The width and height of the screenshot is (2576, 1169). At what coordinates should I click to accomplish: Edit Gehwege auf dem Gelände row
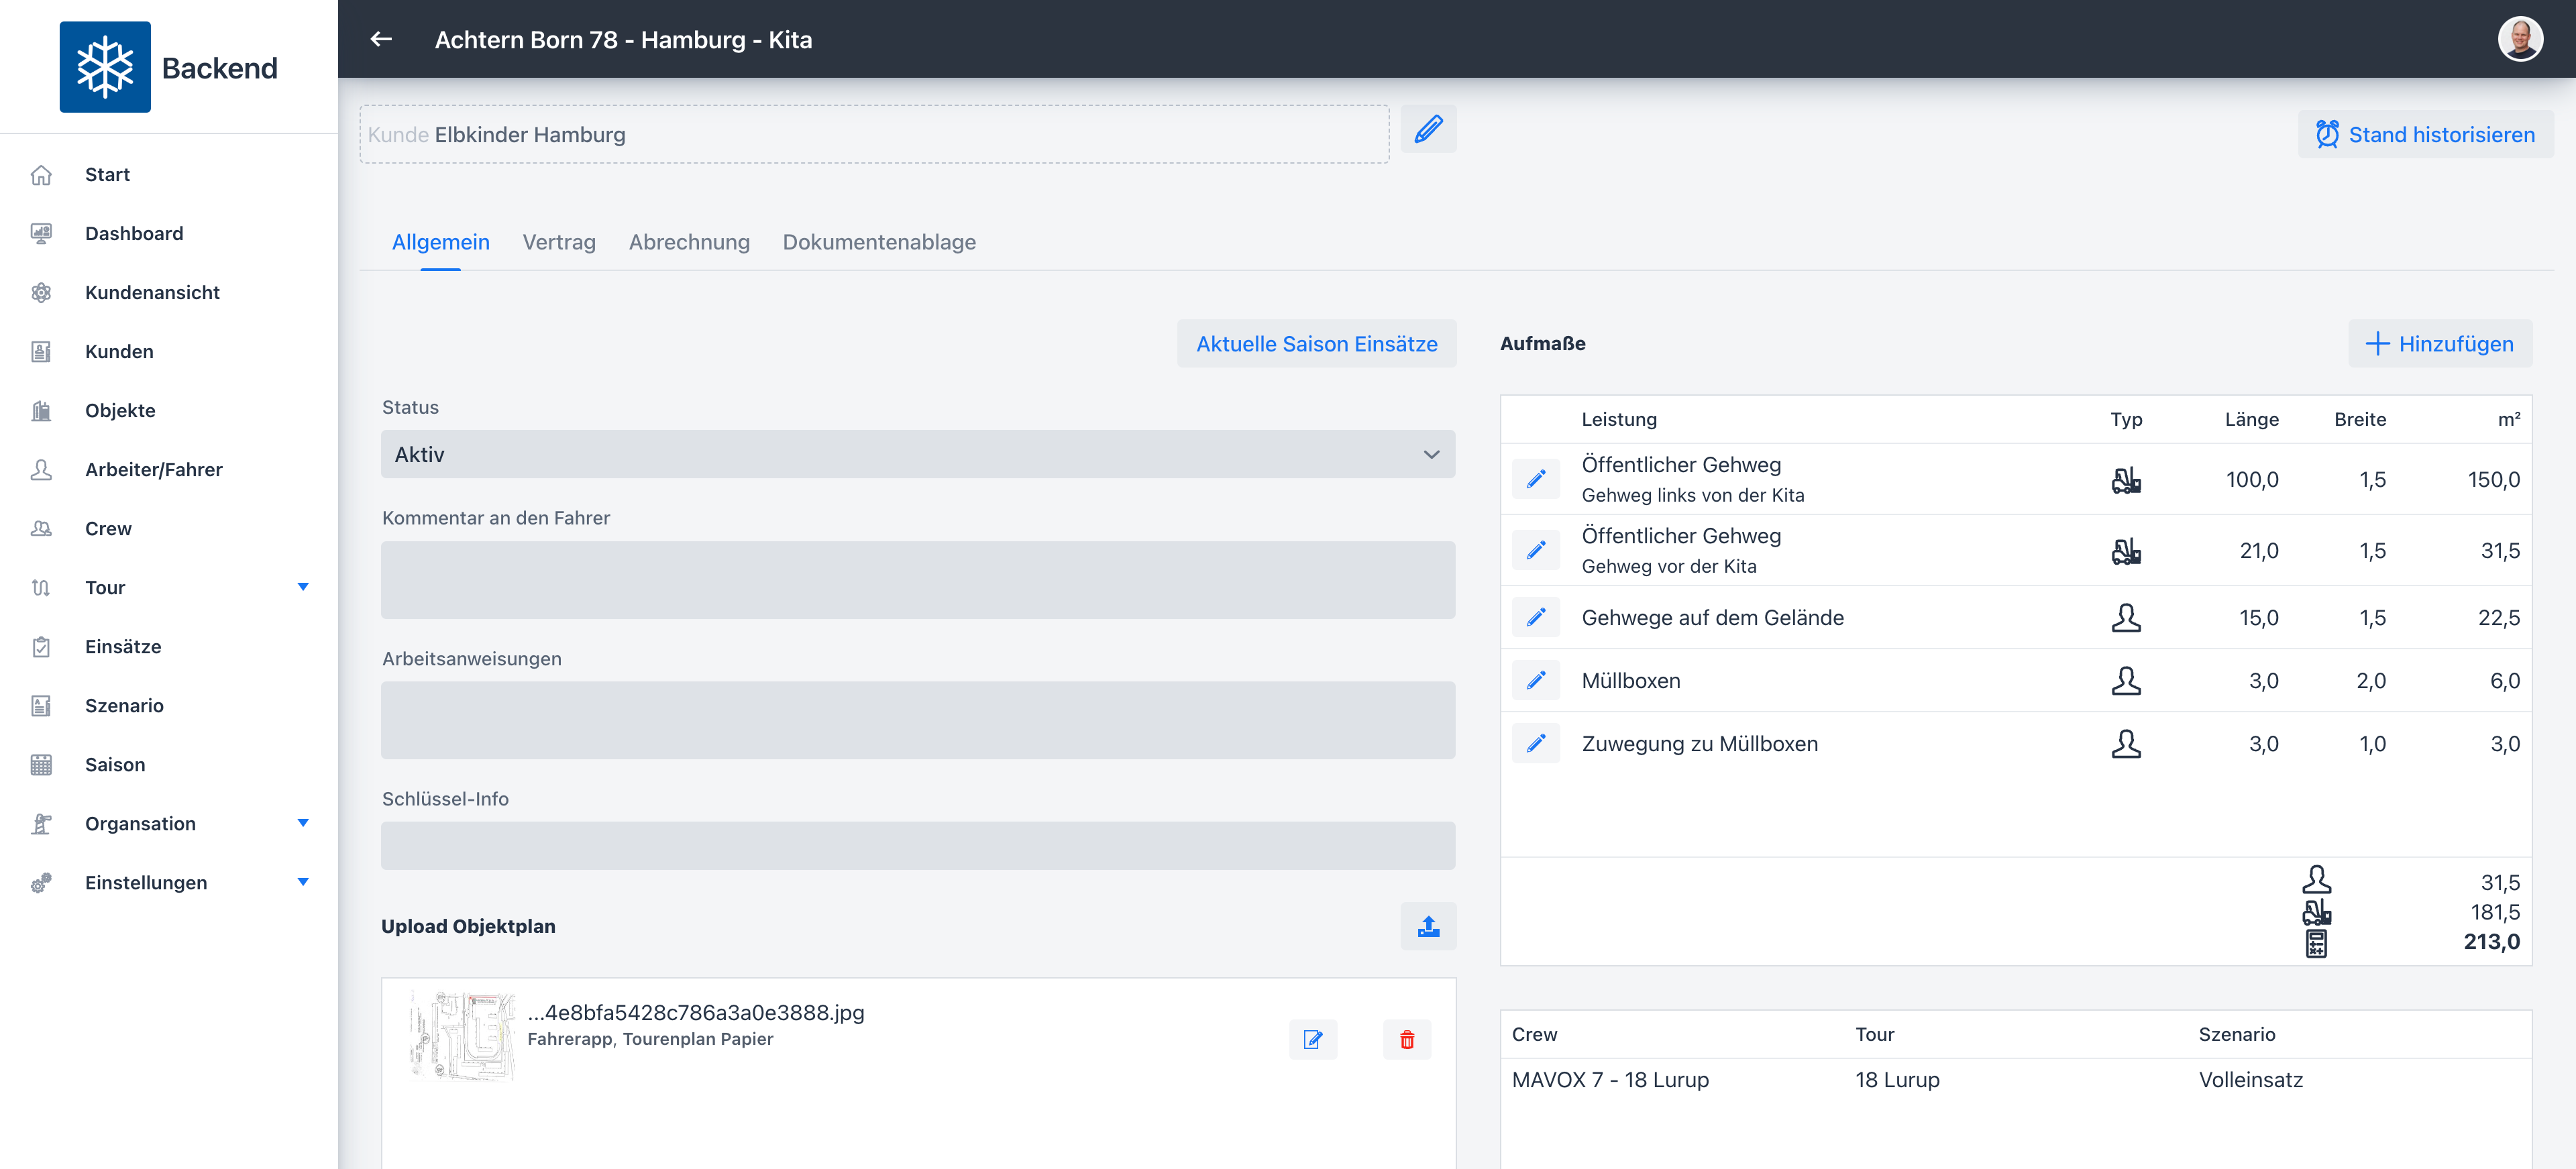(x=1535, y=618)
